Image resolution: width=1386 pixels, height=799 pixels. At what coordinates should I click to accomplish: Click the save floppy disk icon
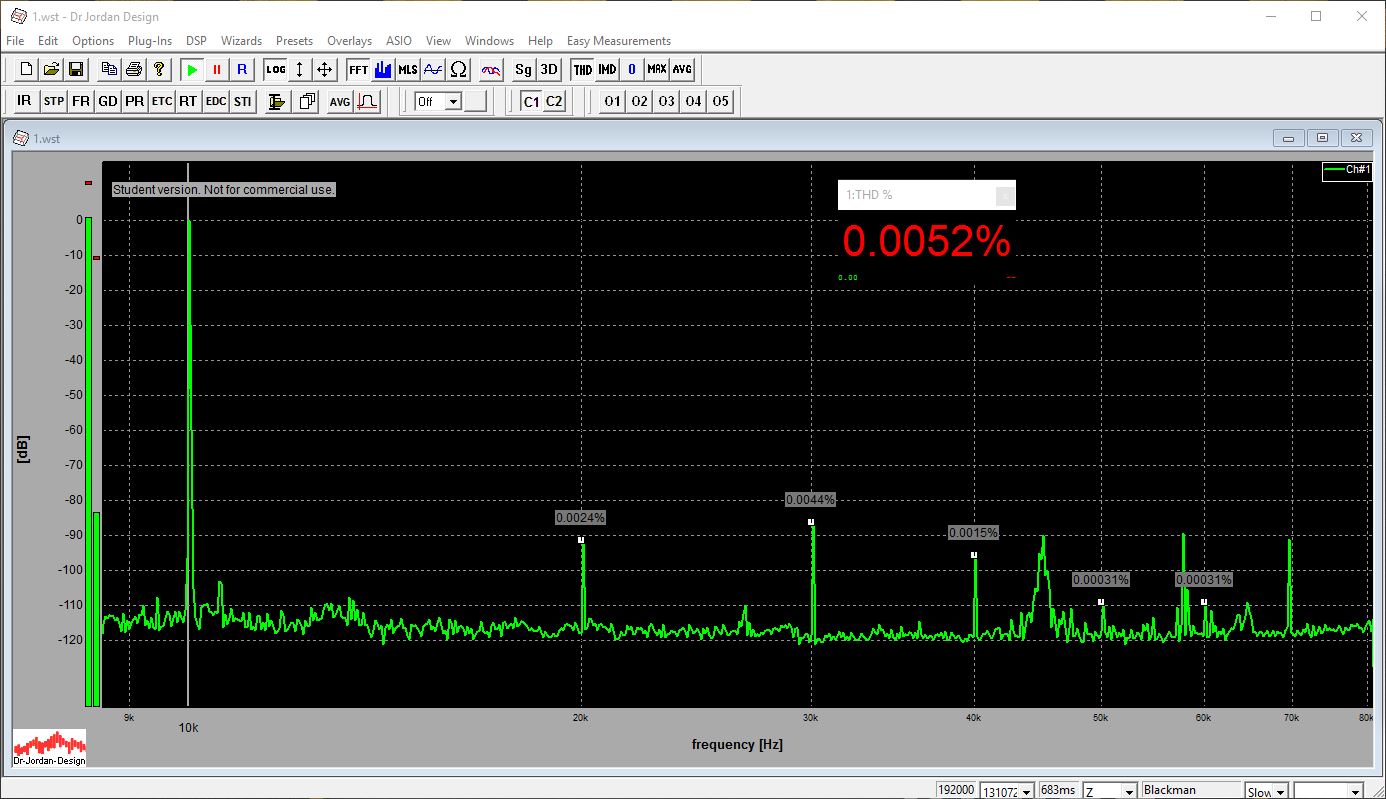click(76, 70)
